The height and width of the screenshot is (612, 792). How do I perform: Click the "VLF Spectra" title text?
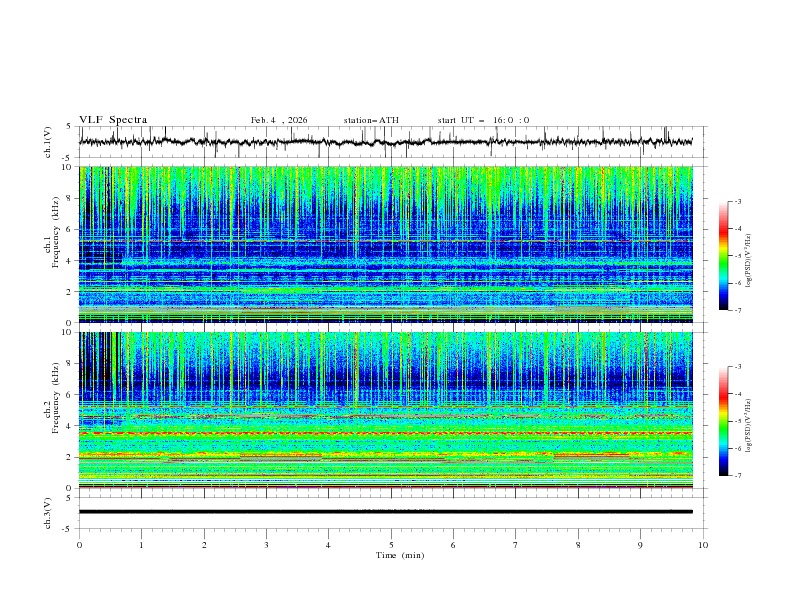[x=113, y=120]
